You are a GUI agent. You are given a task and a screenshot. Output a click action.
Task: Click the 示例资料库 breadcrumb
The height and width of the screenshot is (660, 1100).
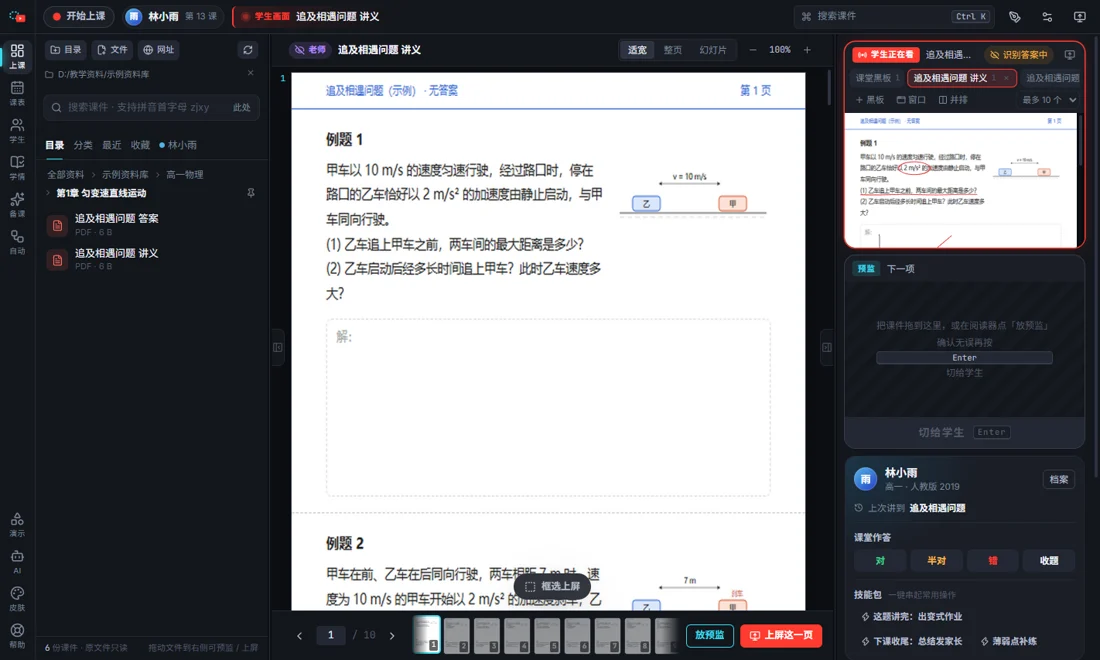125,175
